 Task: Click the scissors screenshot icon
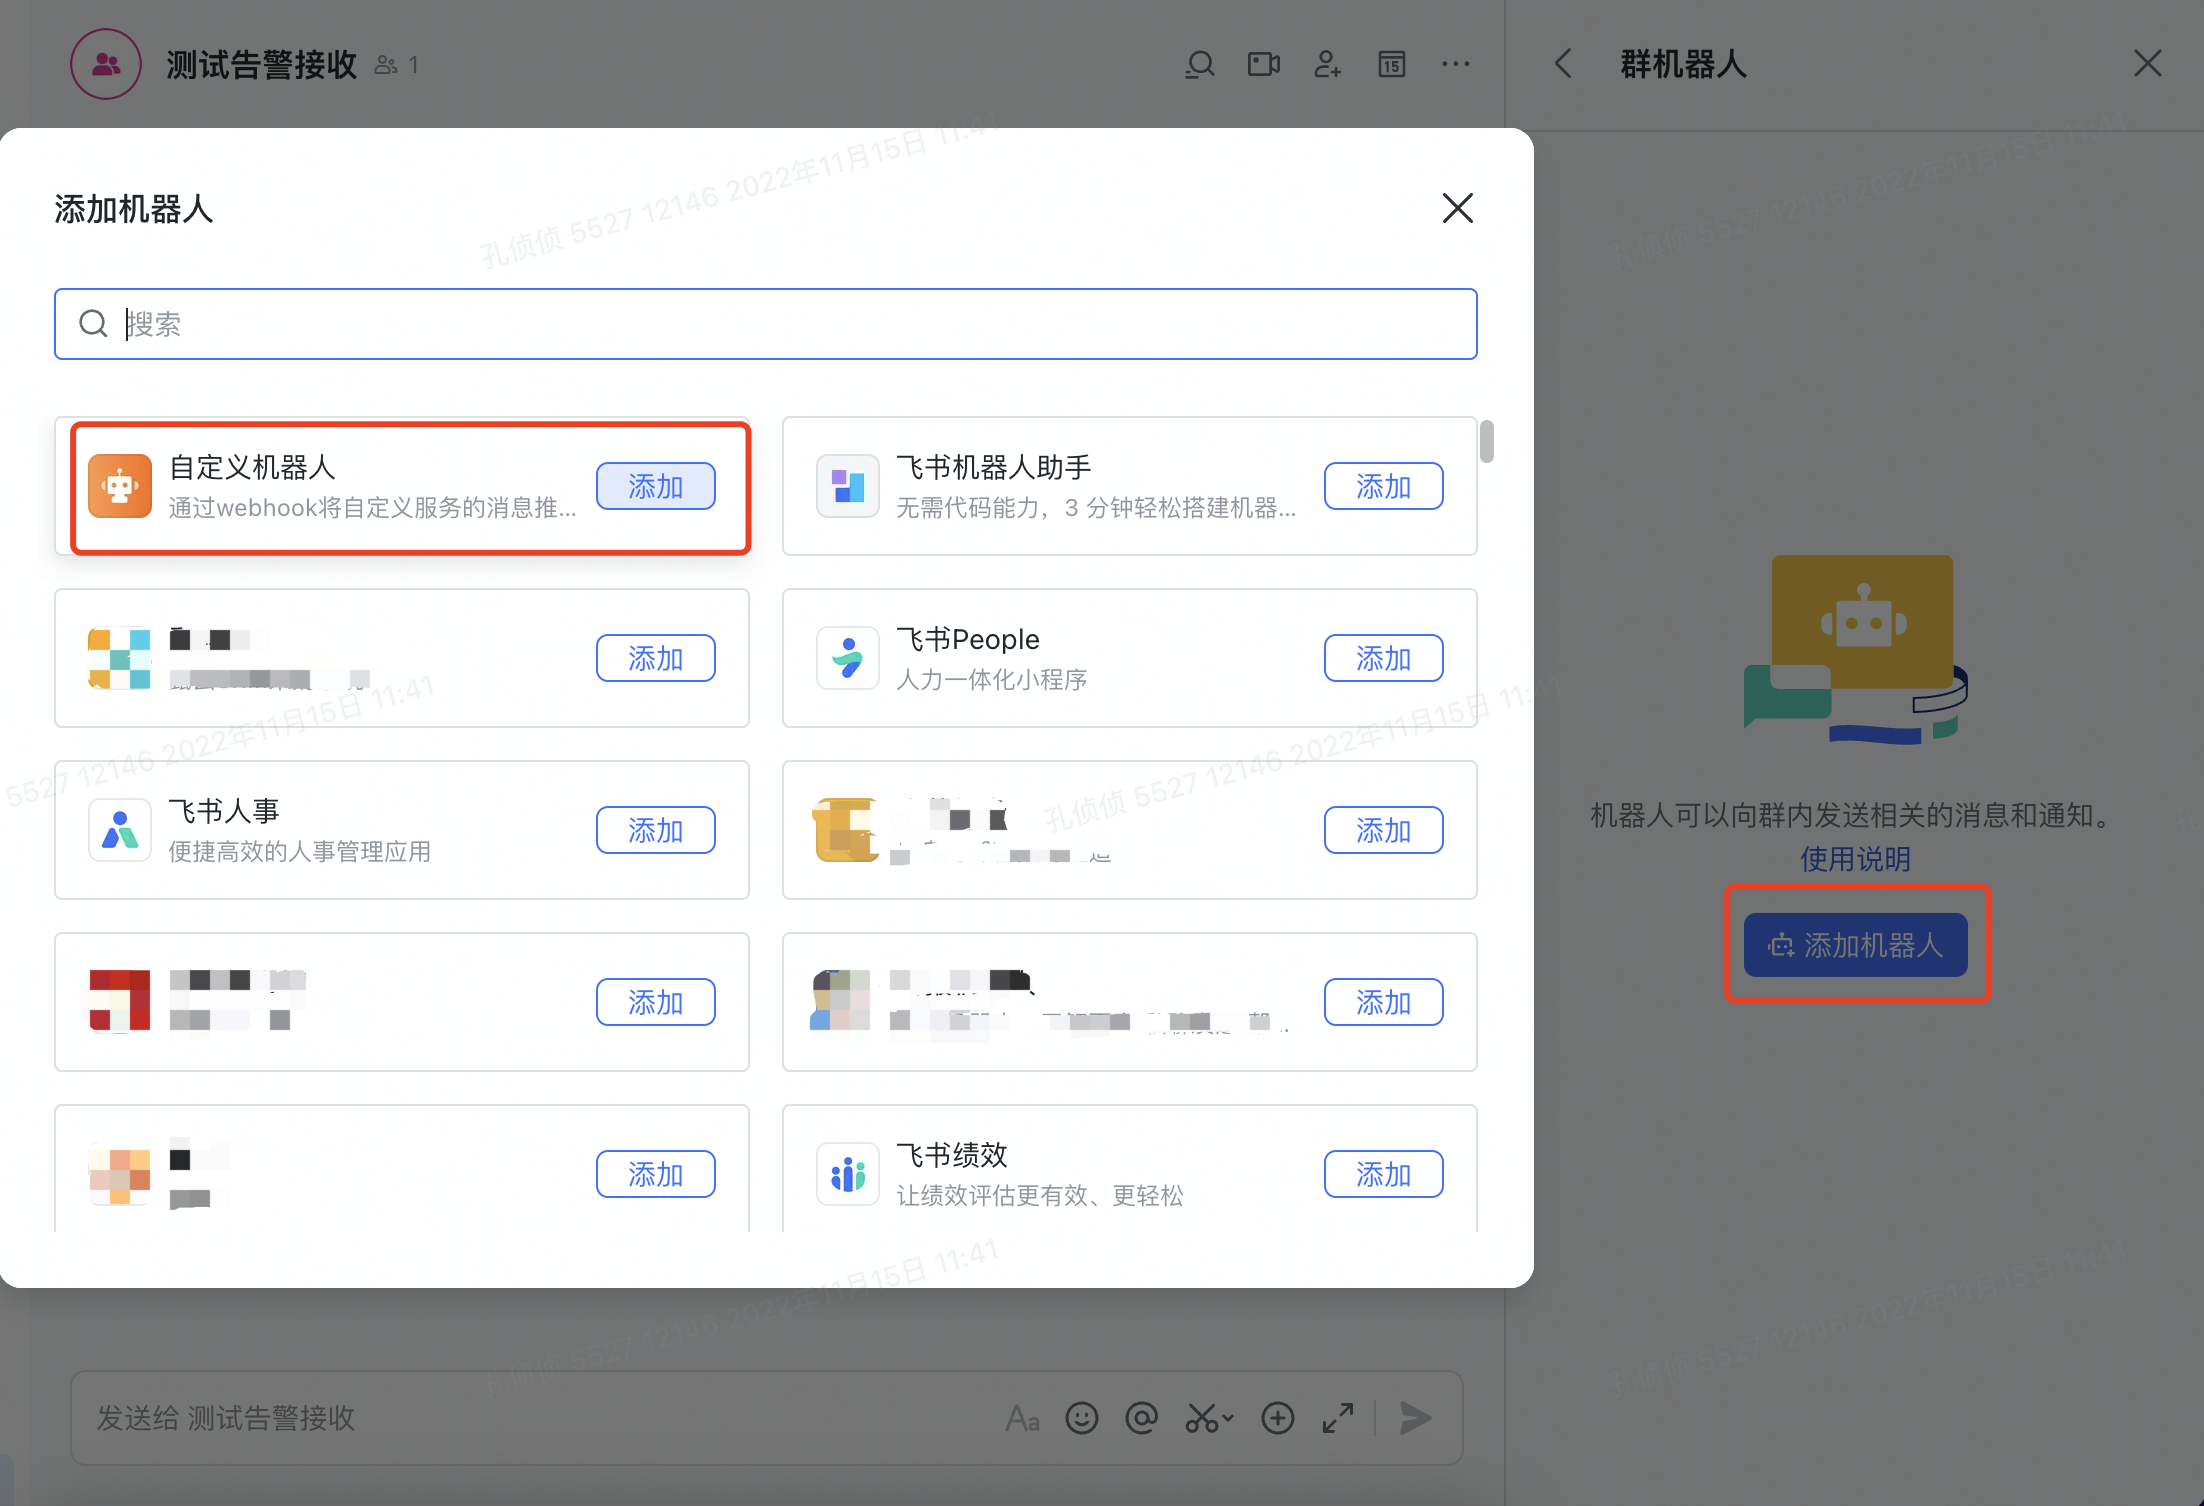[x=1201, y=1418]
